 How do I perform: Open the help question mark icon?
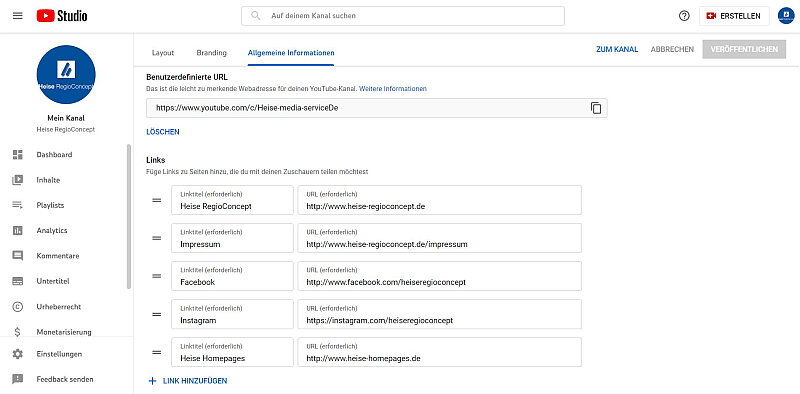tap(684, 16)
